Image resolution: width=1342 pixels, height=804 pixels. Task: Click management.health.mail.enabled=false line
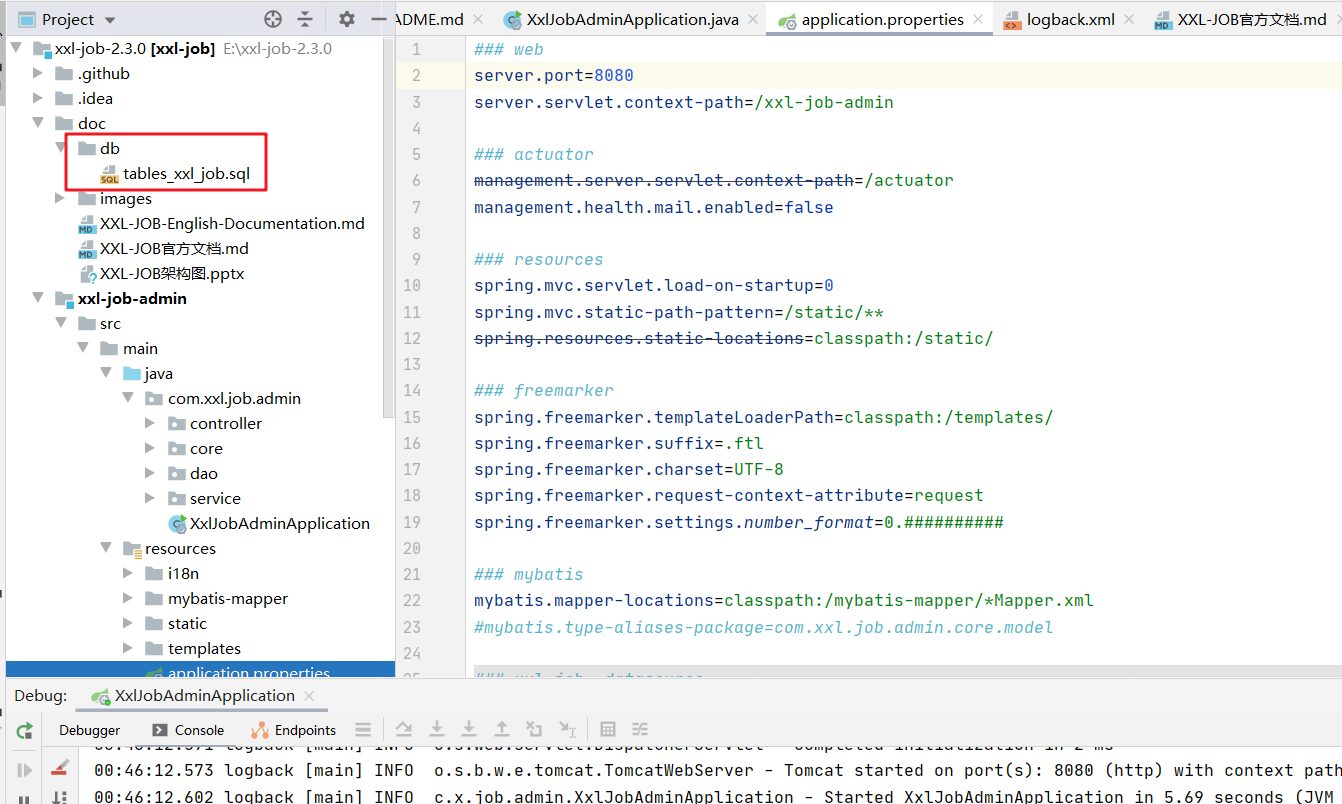point(654,207)
